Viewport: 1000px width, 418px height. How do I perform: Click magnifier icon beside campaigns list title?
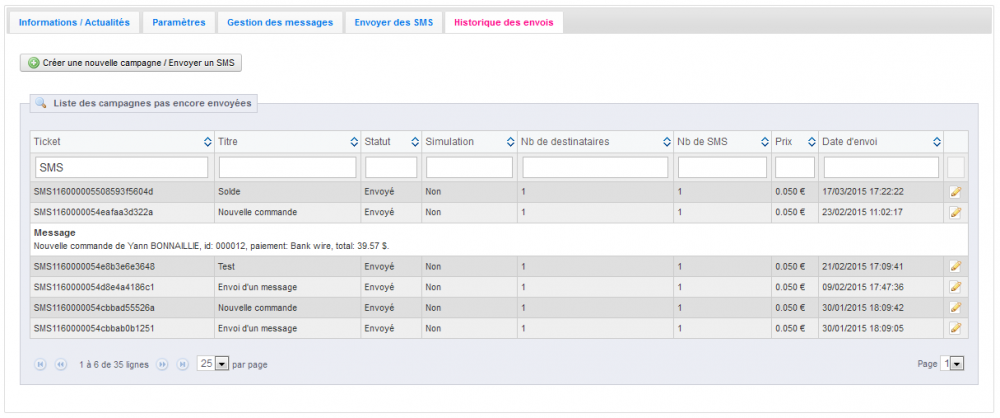pos(40,102)
